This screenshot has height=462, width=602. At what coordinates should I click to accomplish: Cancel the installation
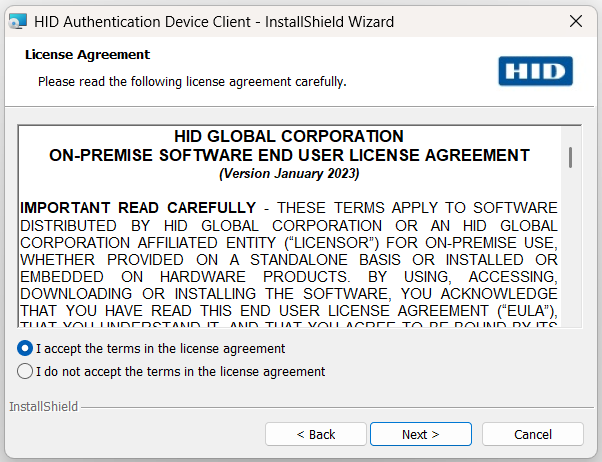point(533,434)
